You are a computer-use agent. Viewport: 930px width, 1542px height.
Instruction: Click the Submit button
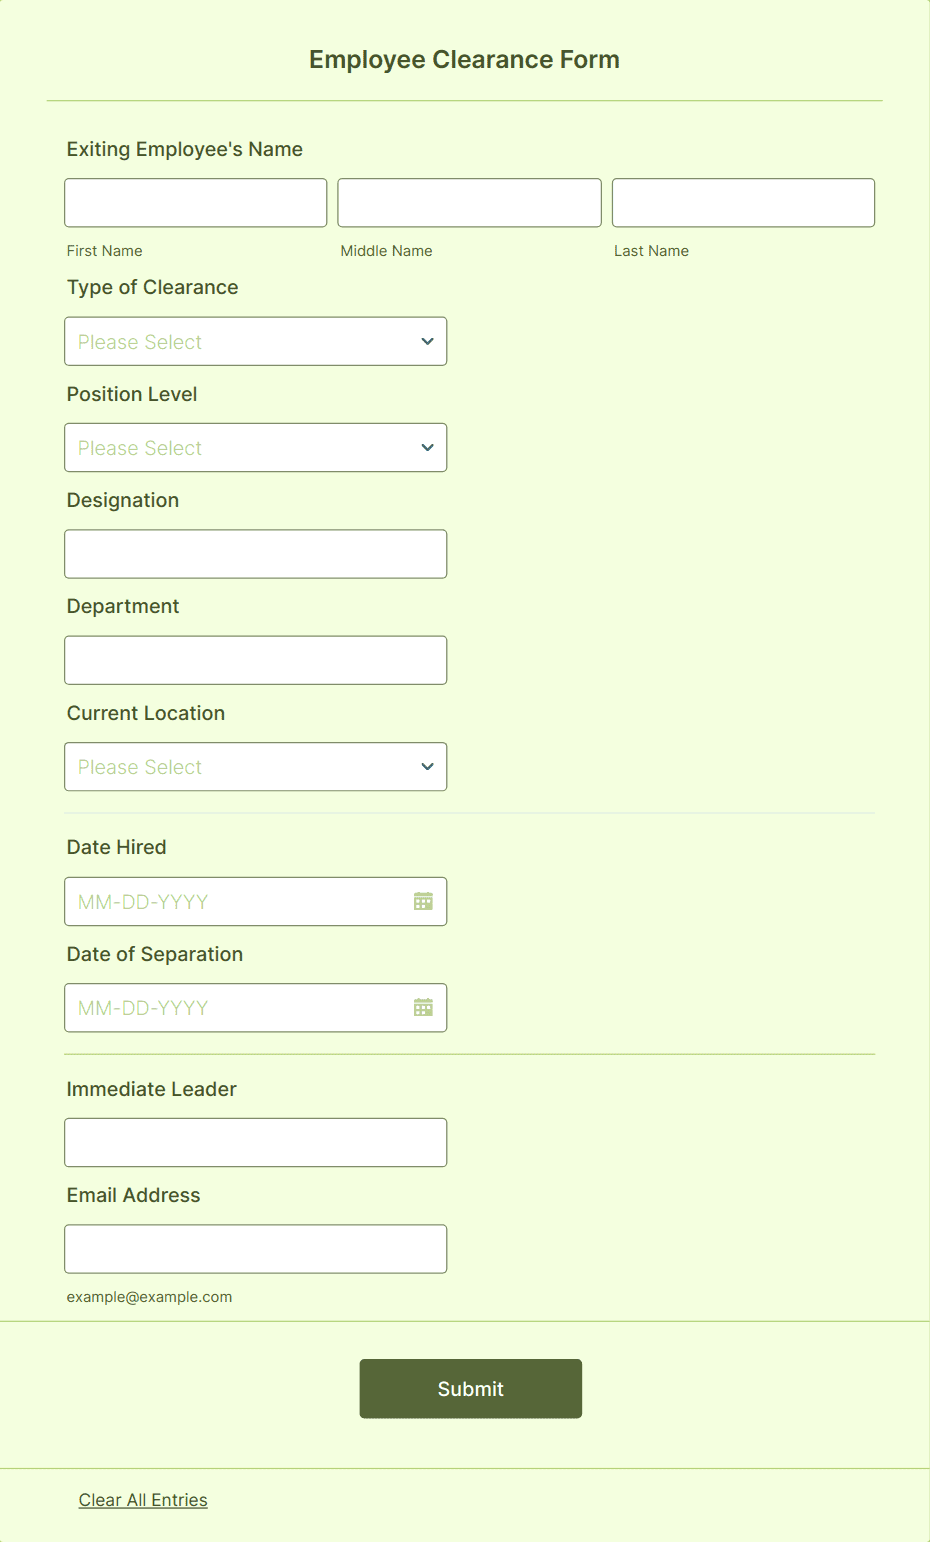(470, 1388)
